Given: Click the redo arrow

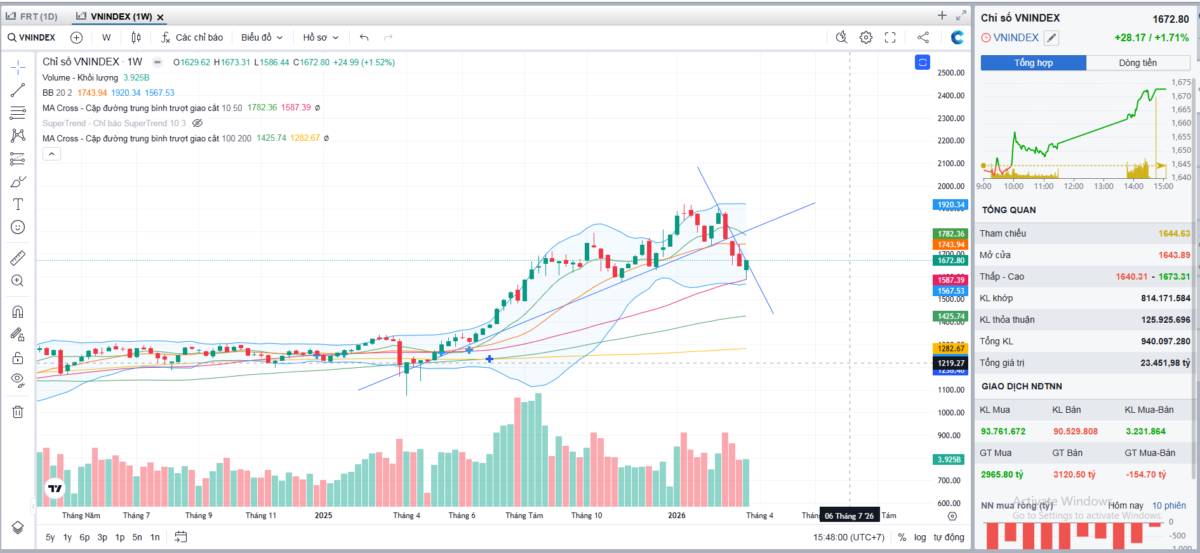Looking at the screenshot, I should coord(388,37).
